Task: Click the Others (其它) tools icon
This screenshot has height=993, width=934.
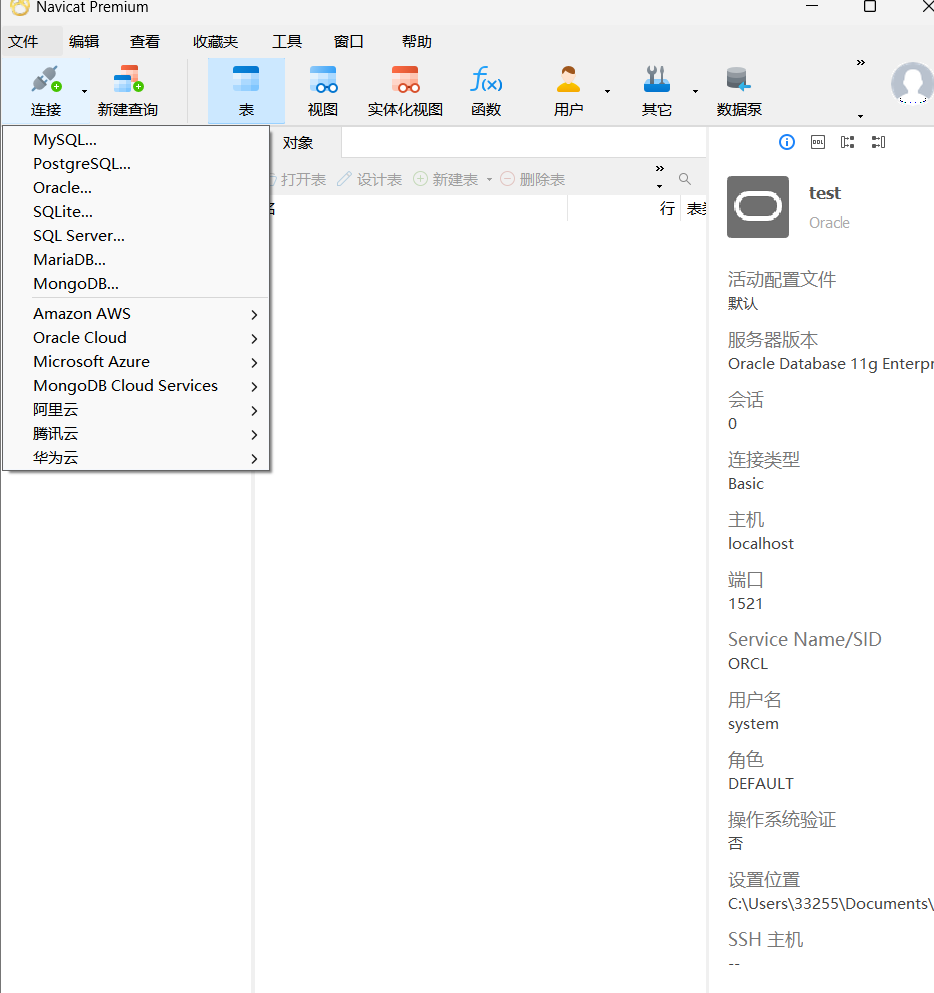Action: [657, 80]
